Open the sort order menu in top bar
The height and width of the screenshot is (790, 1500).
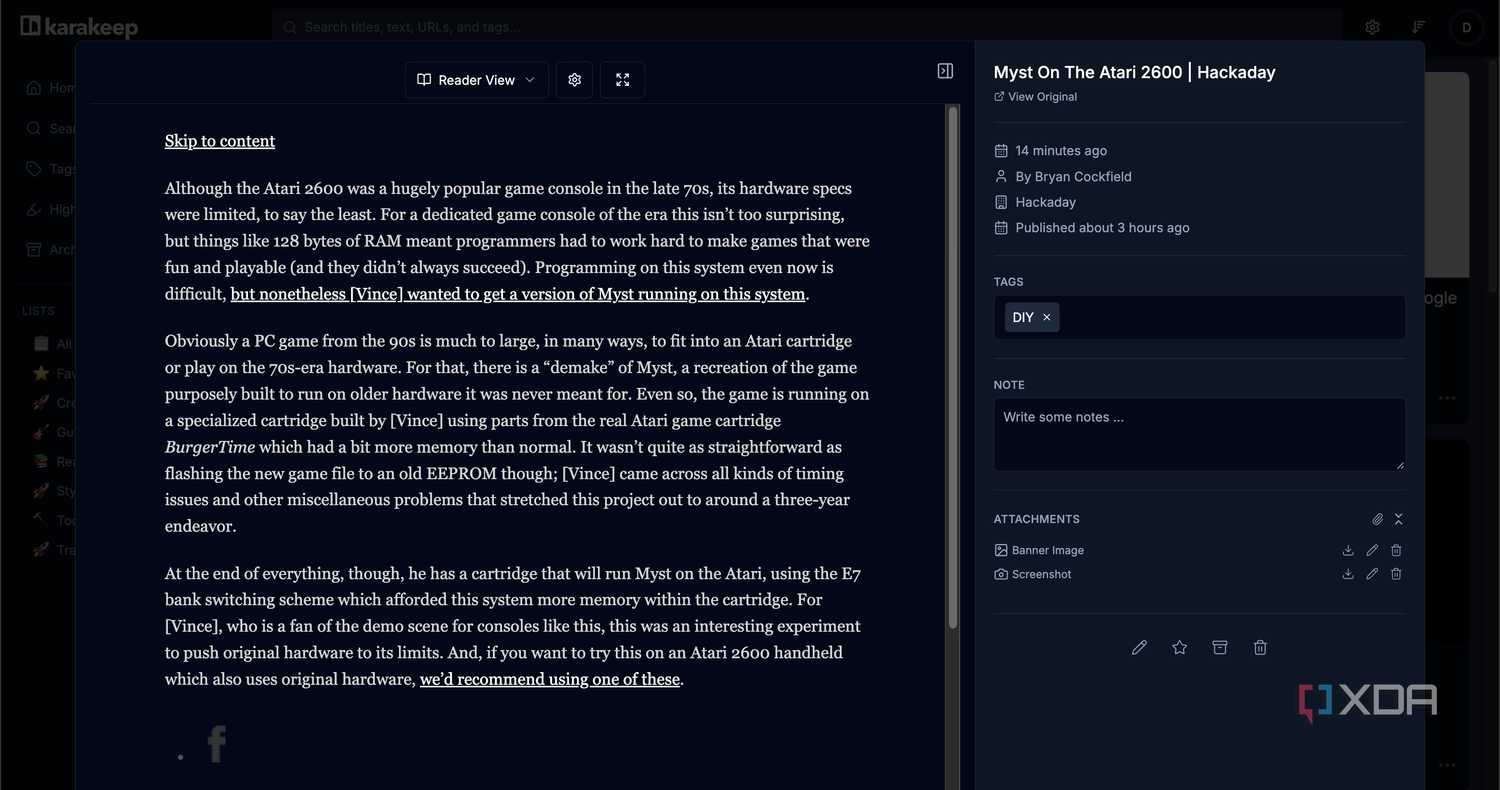(x=1418, y=27)
